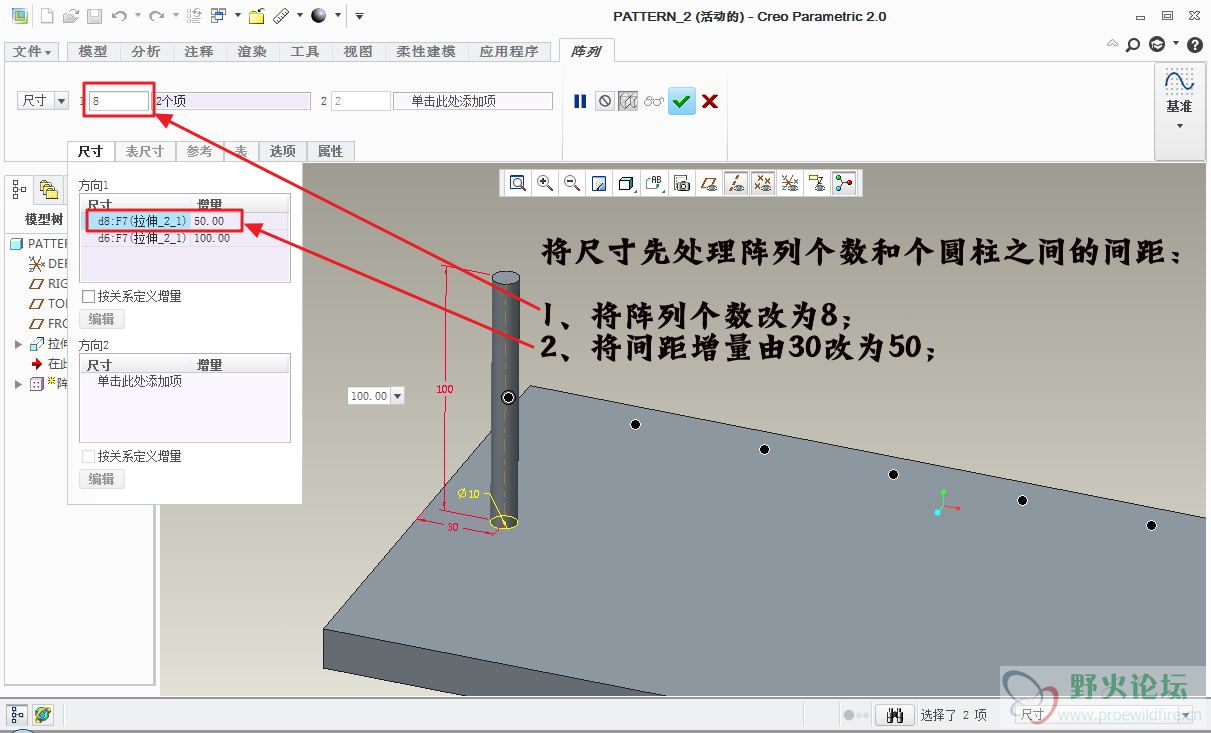Expand the 基准 datum group
The height and width of the screenshot is (733, 1211).
click(1179, 113)
